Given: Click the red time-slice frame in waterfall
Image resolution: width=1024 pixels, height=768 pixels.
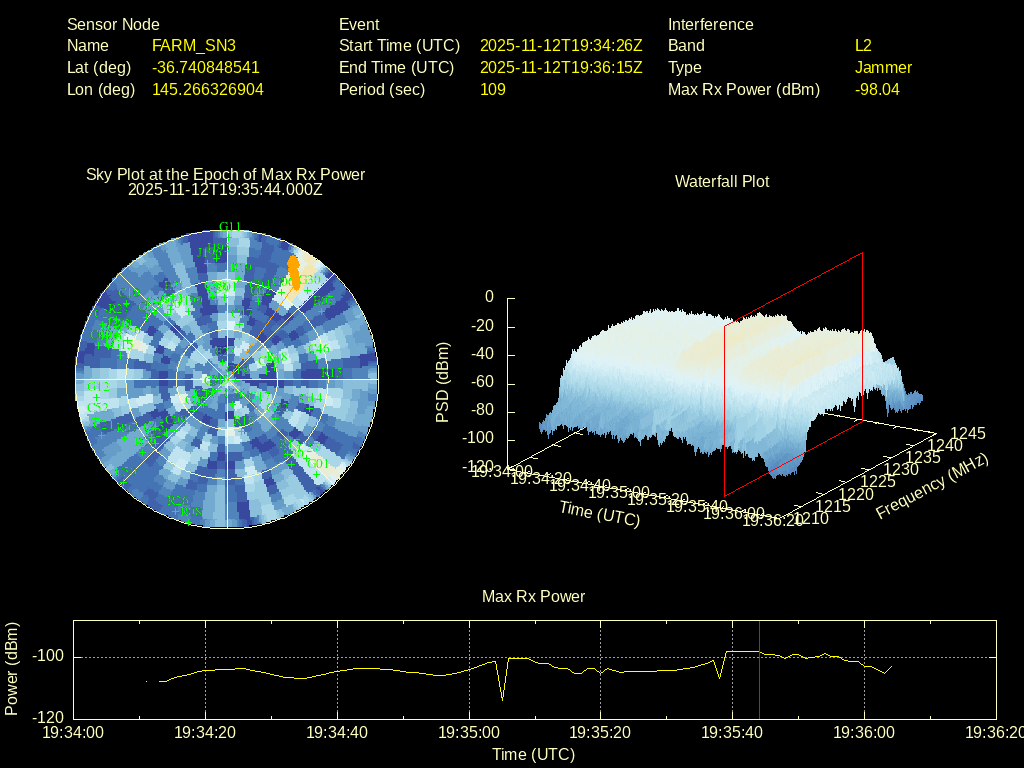Looking at the screenshot, I should click(x=862, y=330).
